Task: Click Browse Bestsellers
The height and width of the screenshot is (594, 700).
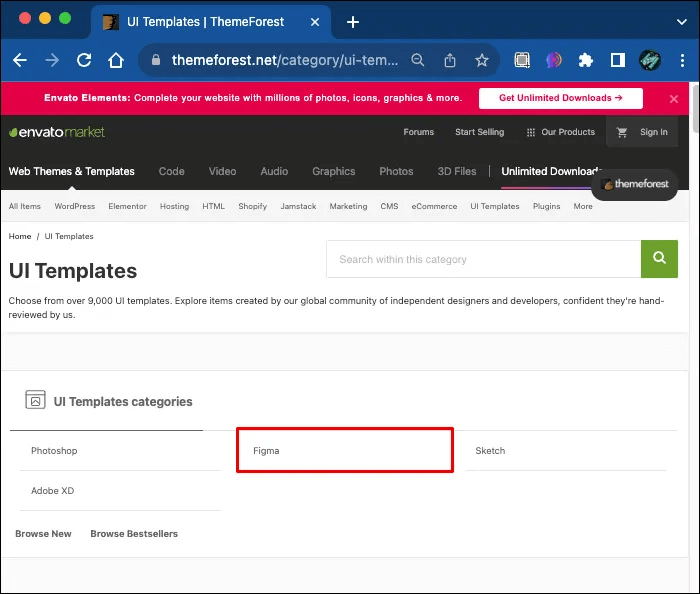Action: pos(134,534)
